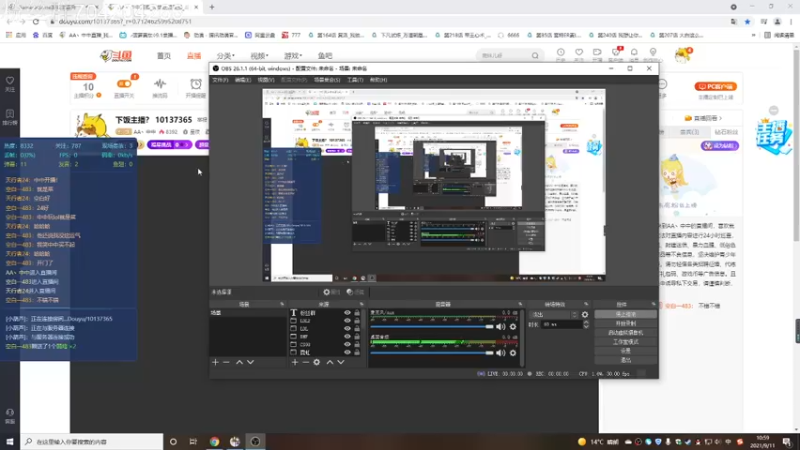800x450 pixels.
Task: Bookmark the page with Chrome's star icon
Action: [x=747, y=22]
